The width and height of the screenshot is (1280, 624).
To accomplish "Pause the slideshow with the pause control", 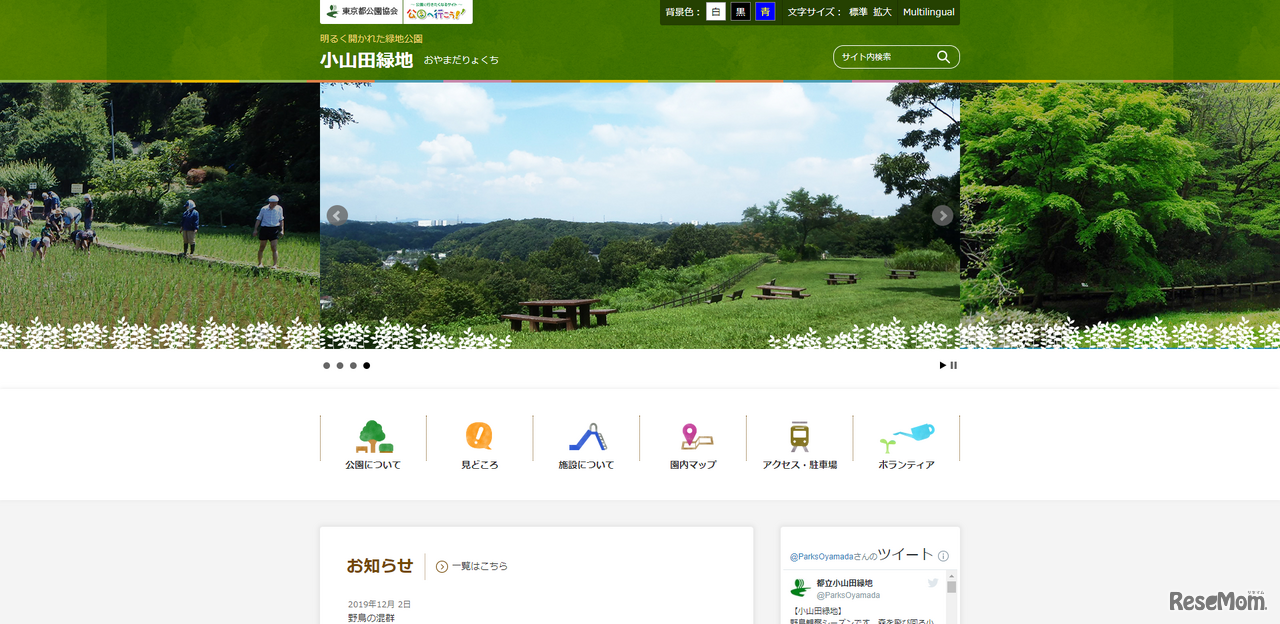I will pos(953,365).
